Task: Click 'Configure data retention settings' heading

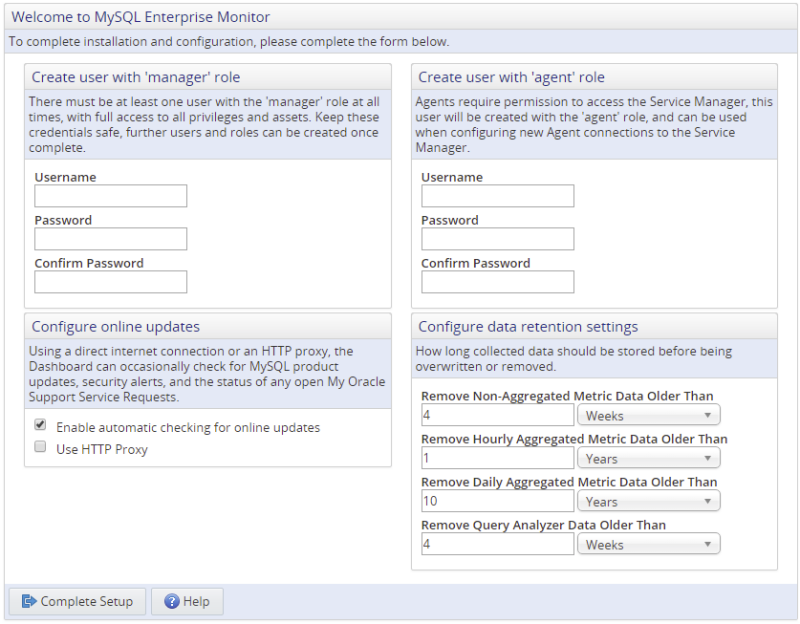Action: click(528, 327)
